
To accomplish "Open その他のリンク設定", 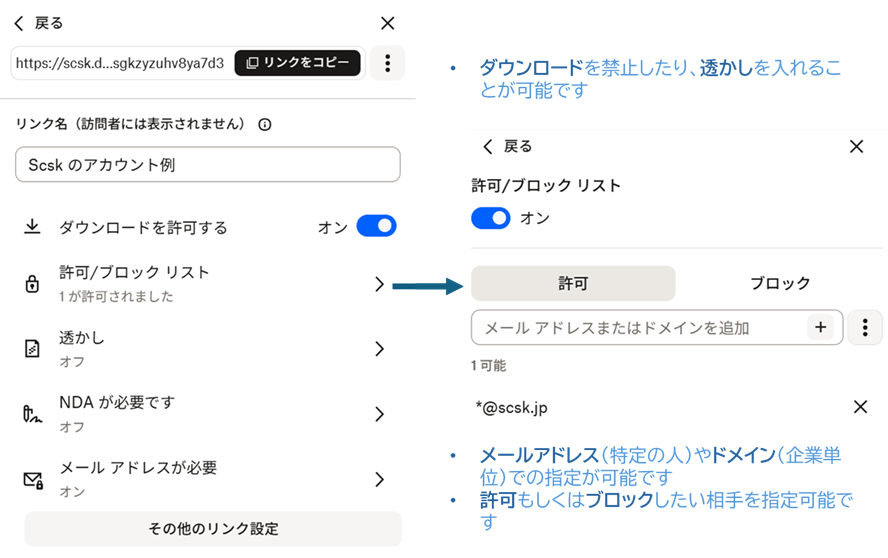I will [x=213, y=529].
